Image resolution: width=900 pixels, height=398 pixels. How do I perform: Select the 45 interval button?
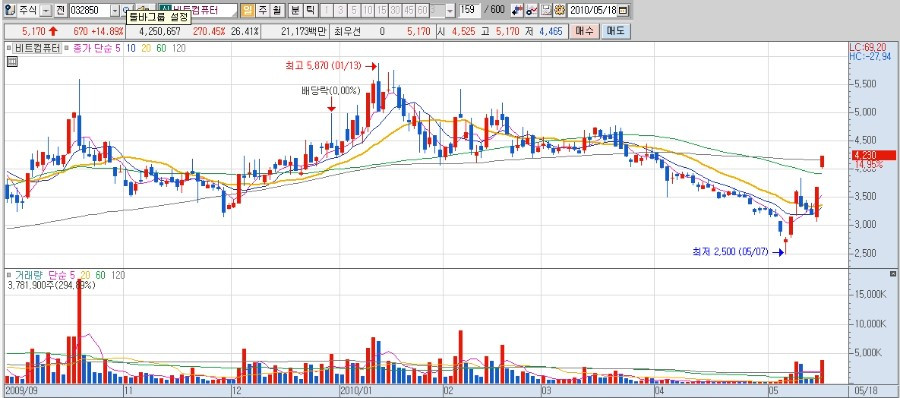(409, 10)
